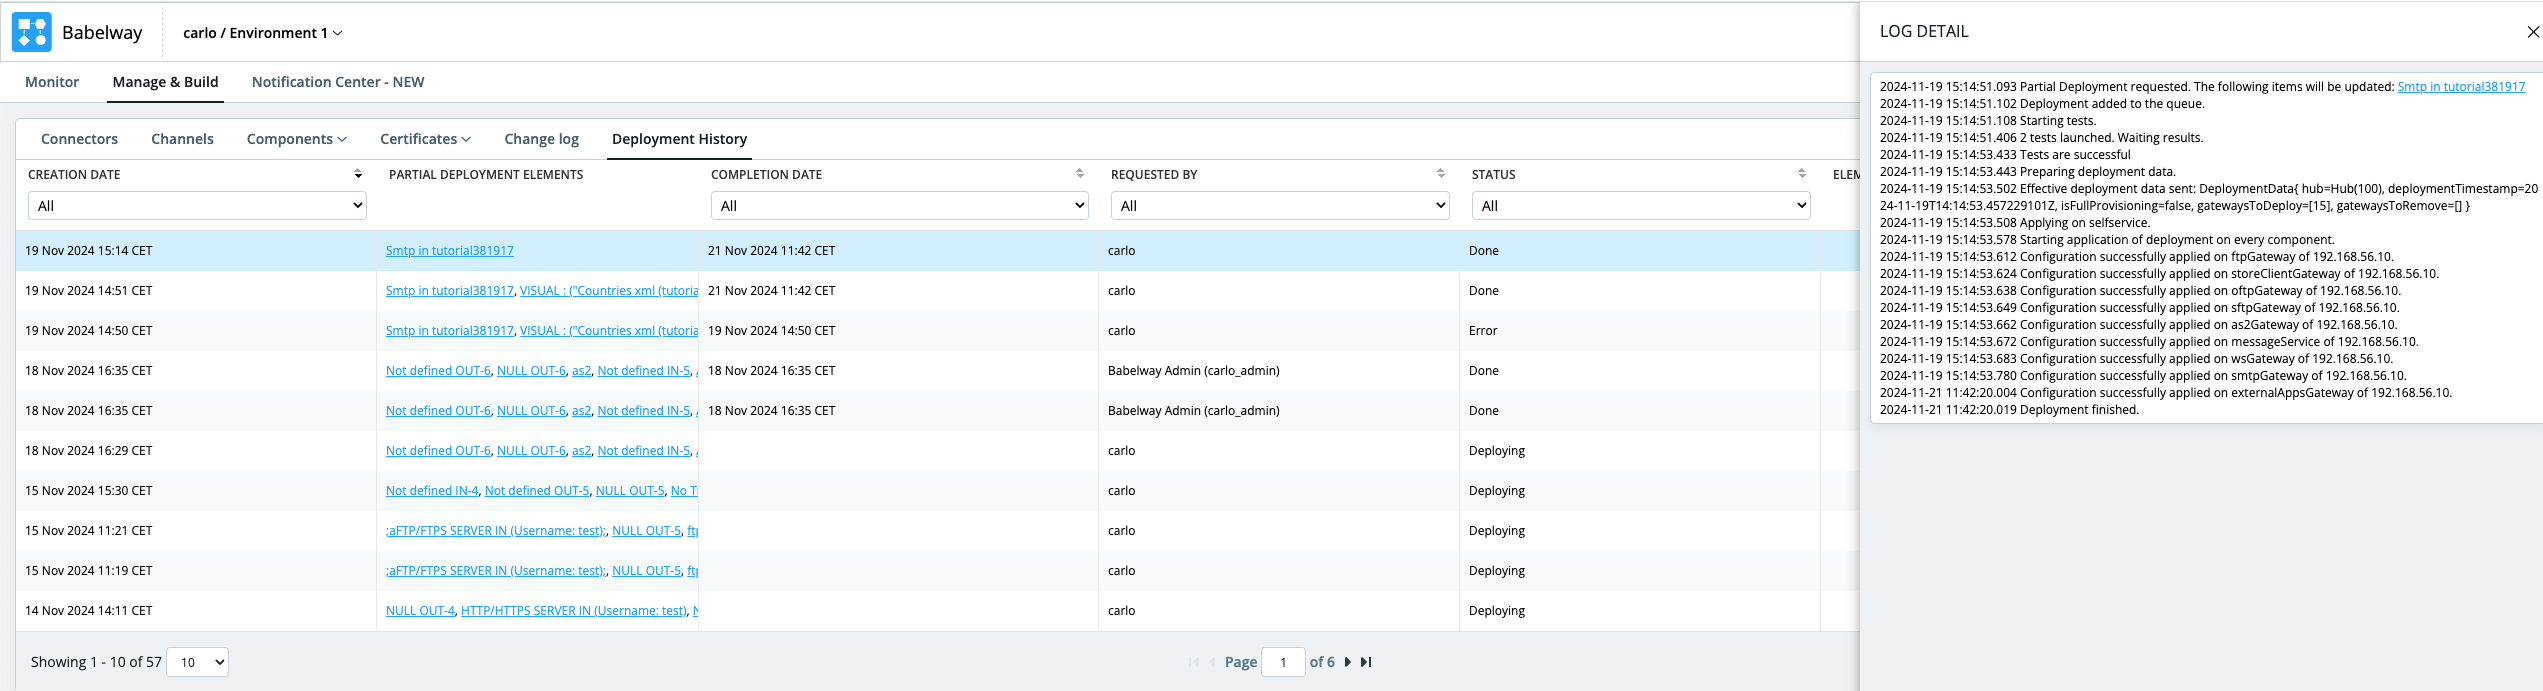Viewport: 2543px width, 691px height.
Task: Go to next page arrow
Action: [1348, 662]
